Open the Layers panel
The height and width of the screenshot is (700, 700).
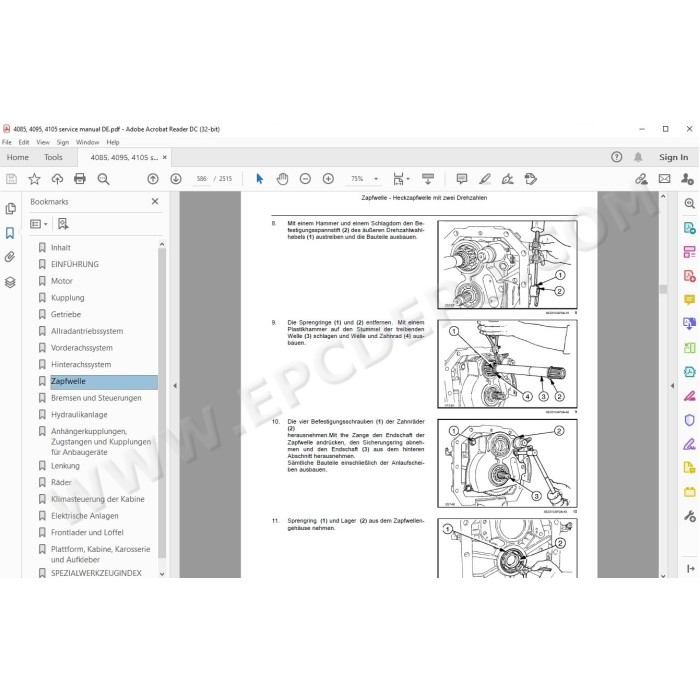pyautogui.click(x=10, y=282)
